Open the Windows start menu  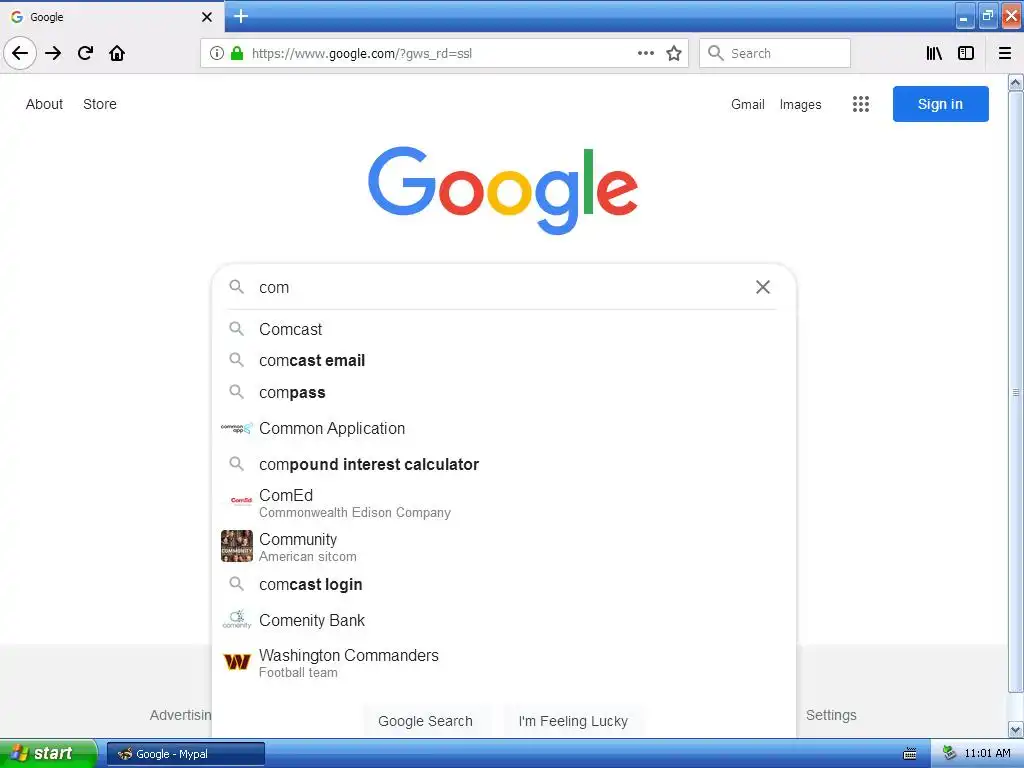point(48,753)
